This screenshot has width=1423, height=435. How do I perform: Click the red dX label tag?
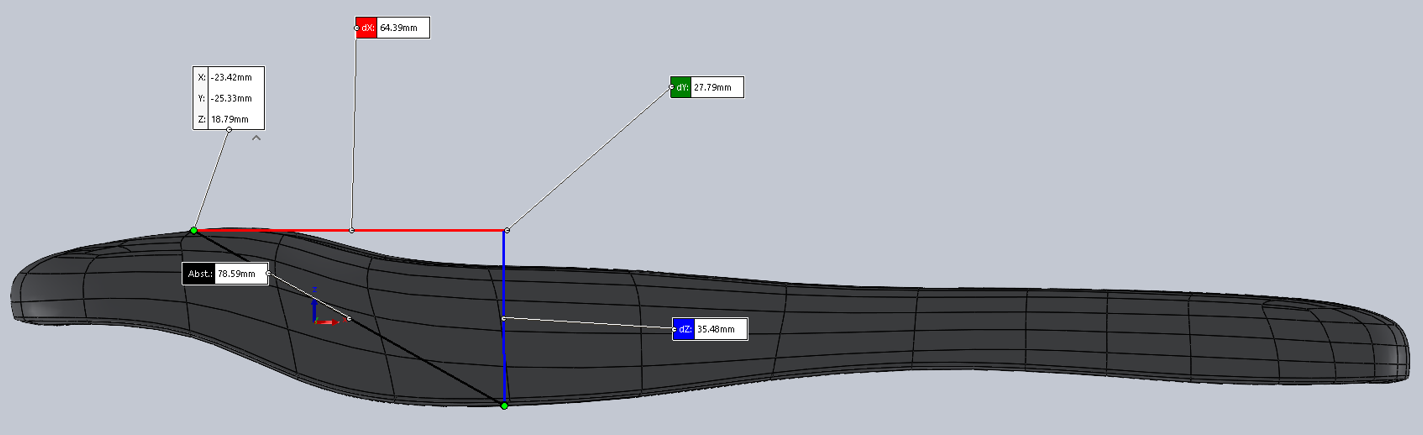[366, 28]
